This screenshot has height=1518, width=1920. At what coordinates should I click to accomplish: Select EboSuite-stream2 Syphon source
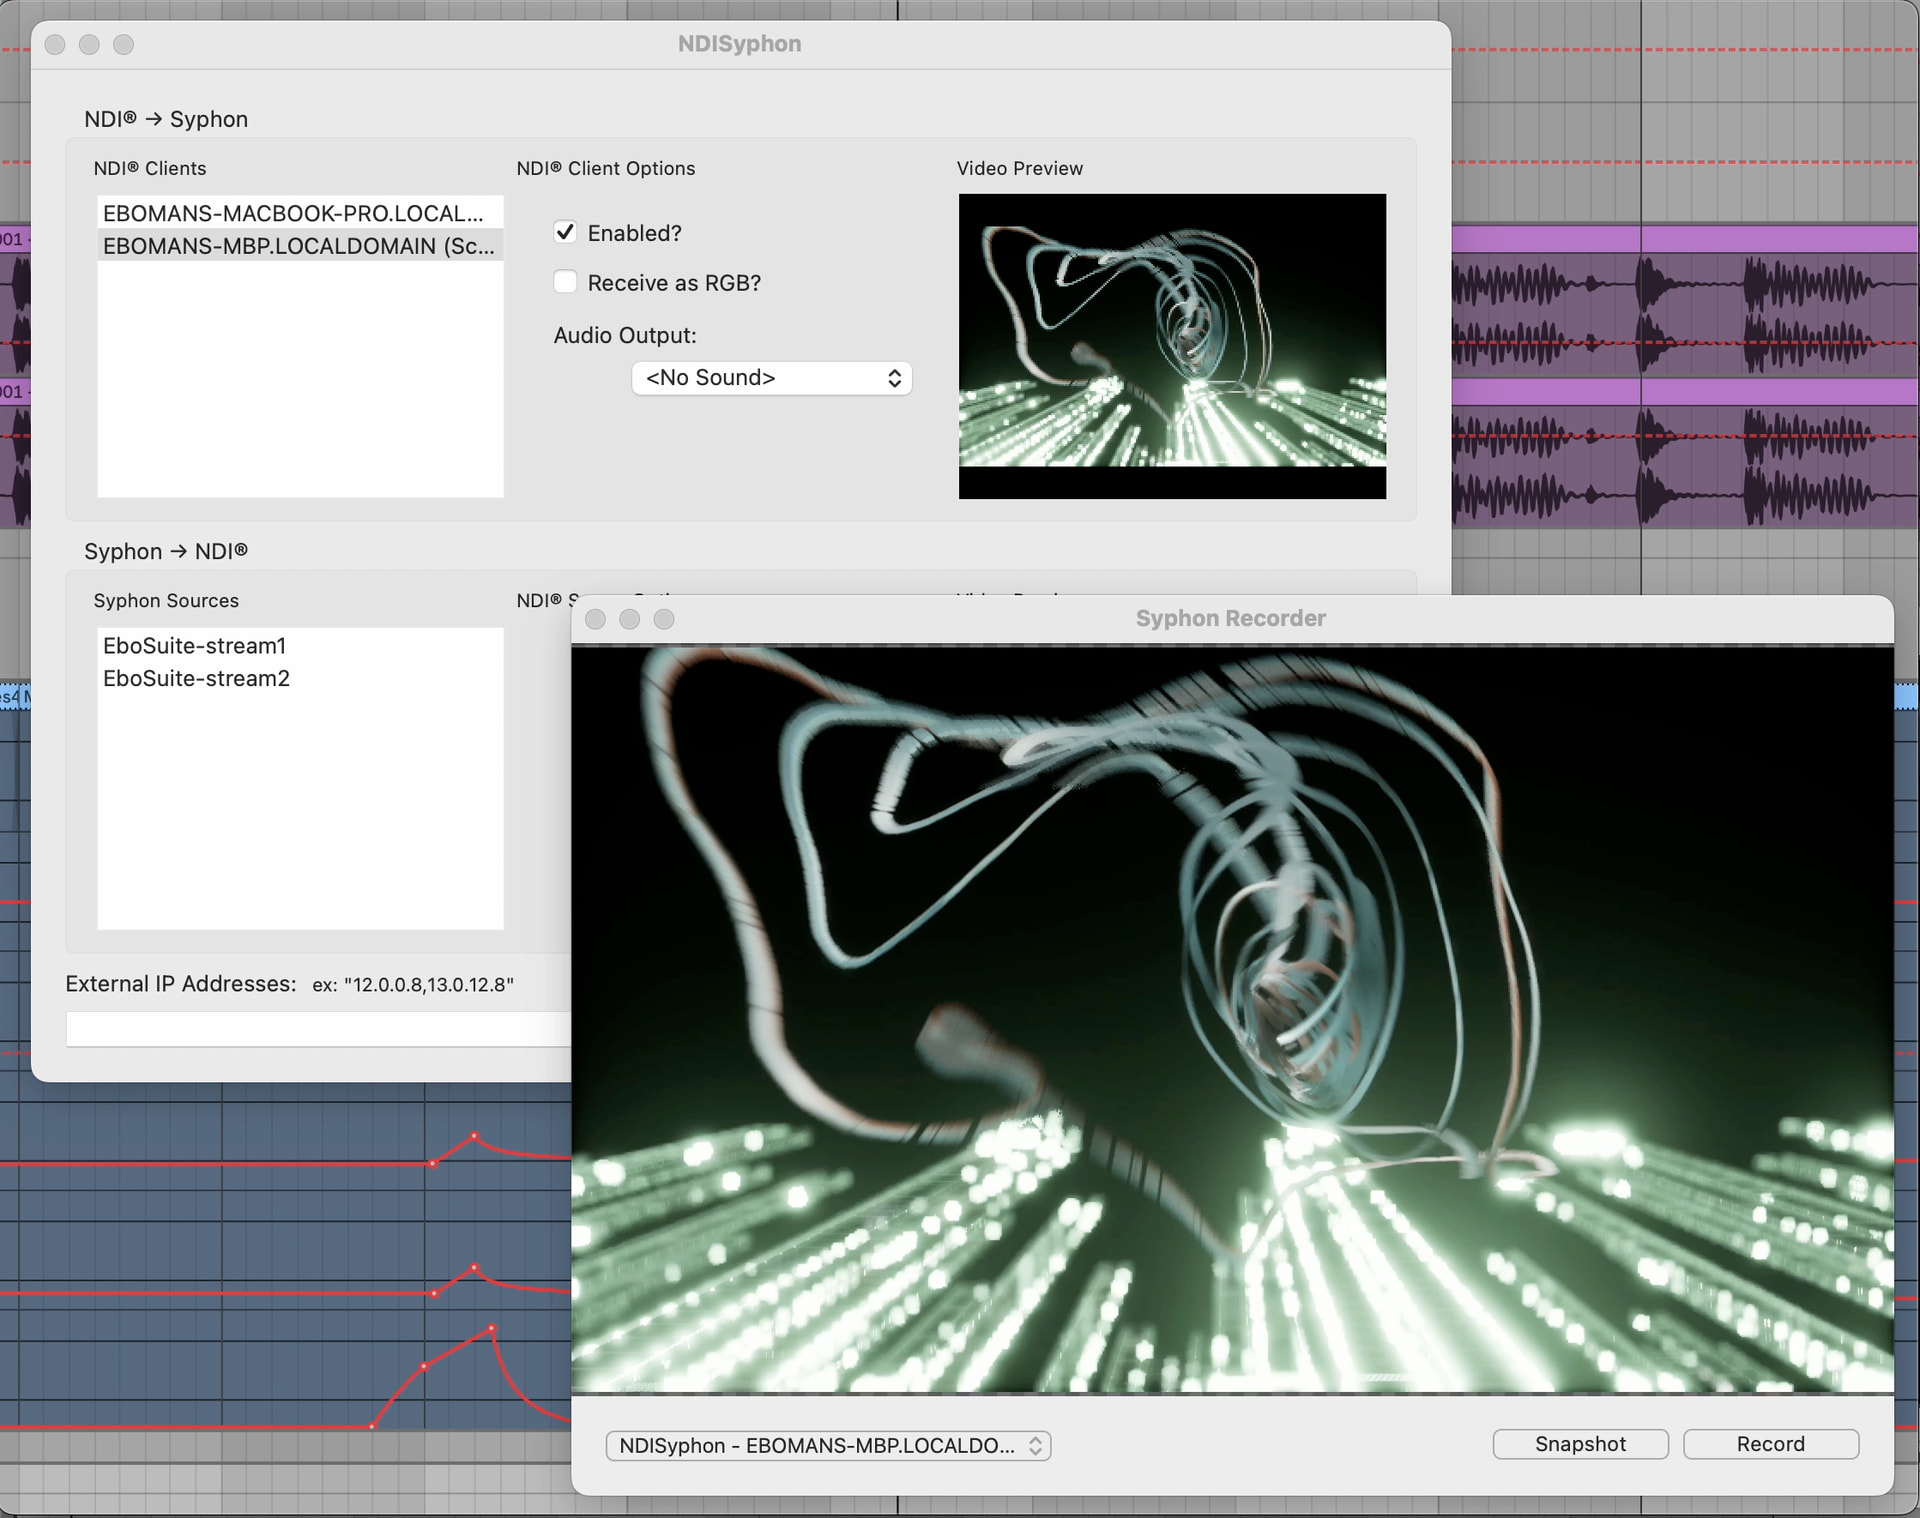197,679
